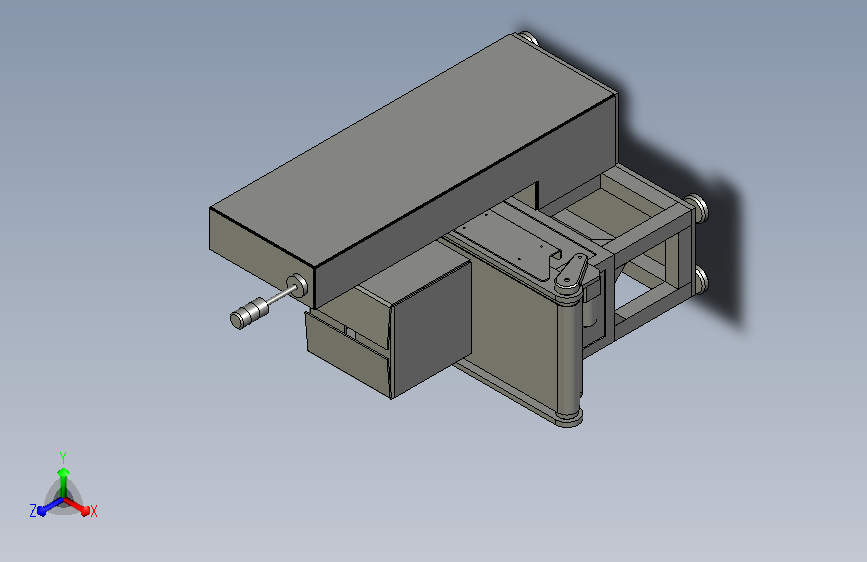The image size is (867, 562).
Task: Click the Y label of the orientation triad
Action: (x=63, y=458)
